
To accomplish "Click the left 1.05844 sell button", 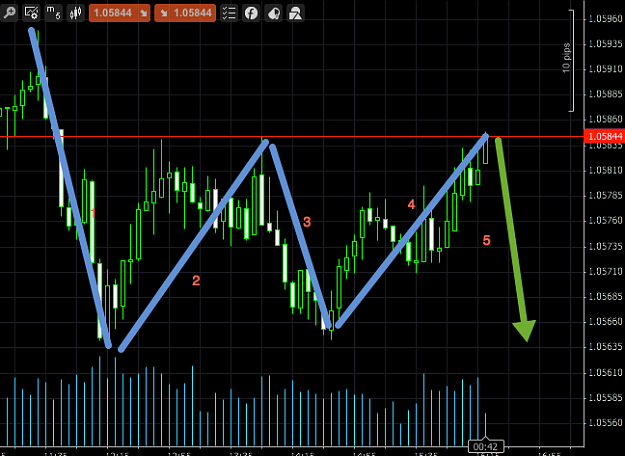I will [120, 13].
